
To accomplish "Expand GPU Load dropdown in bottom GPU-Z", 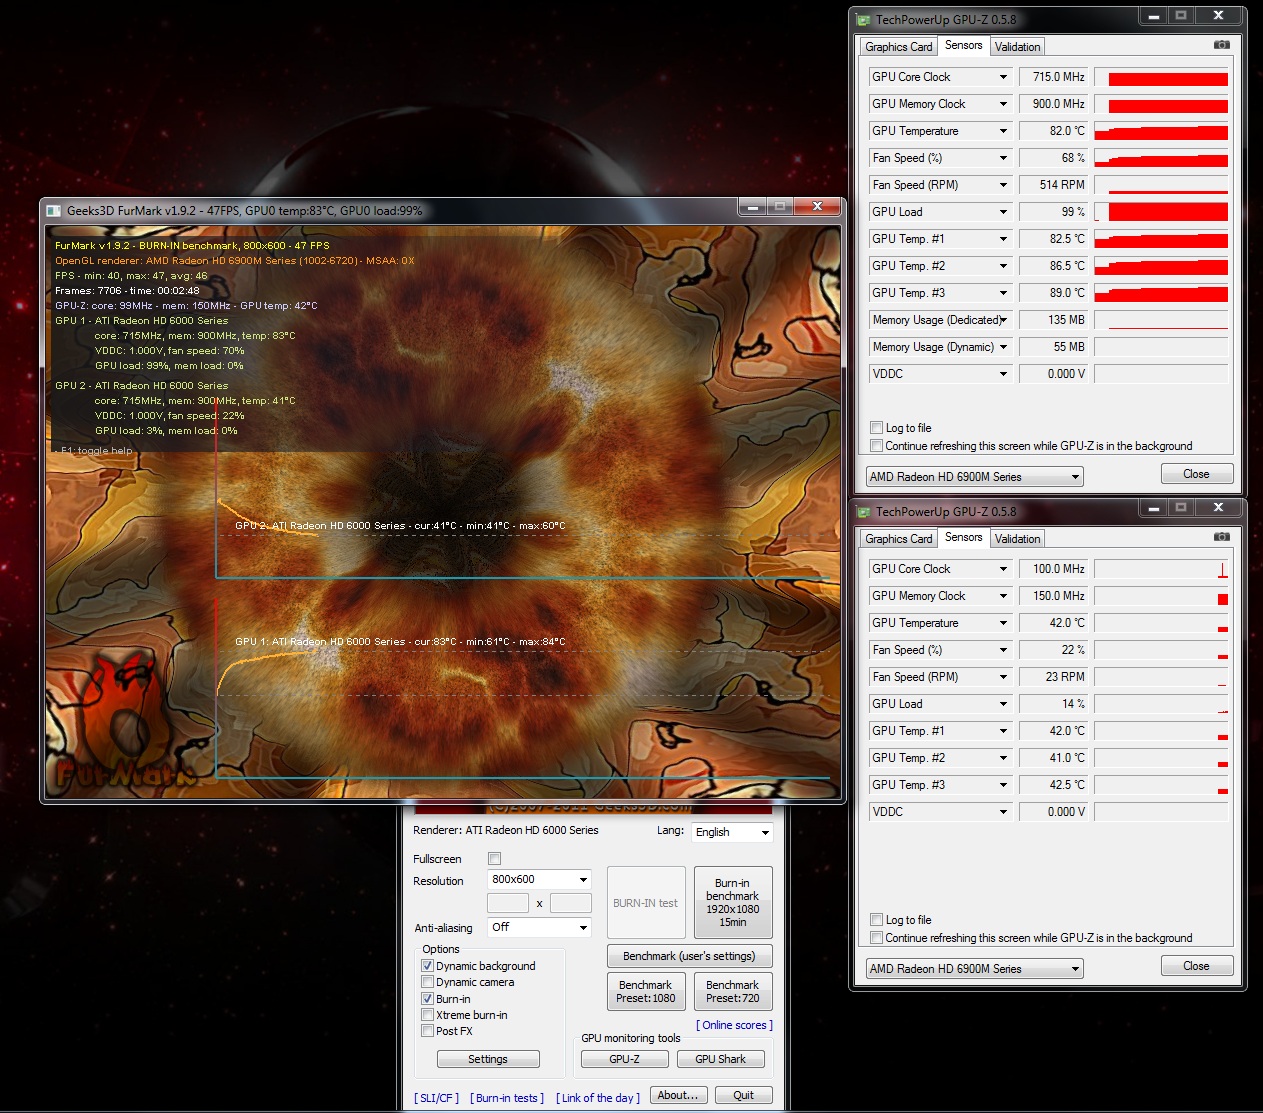I will 1004,704.
